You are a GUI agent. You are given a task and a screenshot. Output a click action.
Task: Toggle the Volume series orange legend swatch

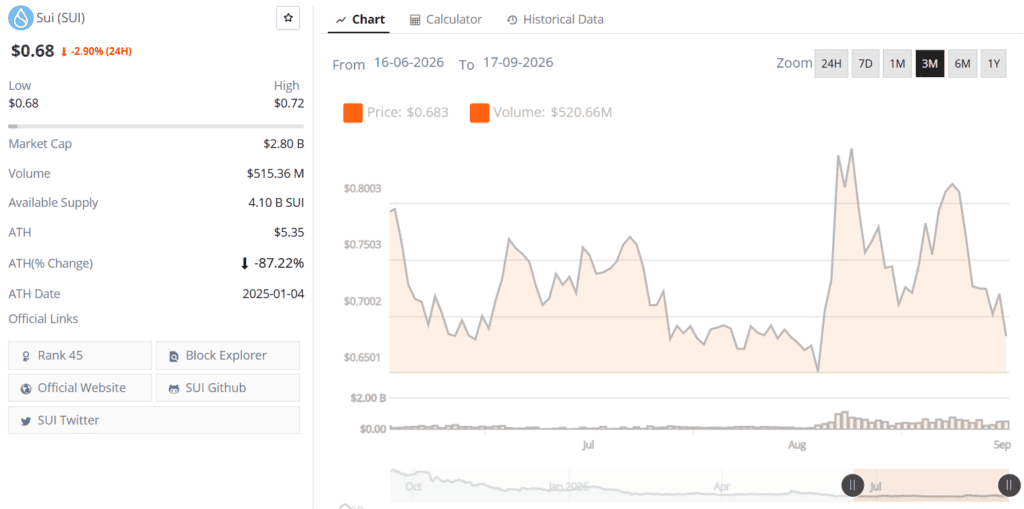[479, 112]
